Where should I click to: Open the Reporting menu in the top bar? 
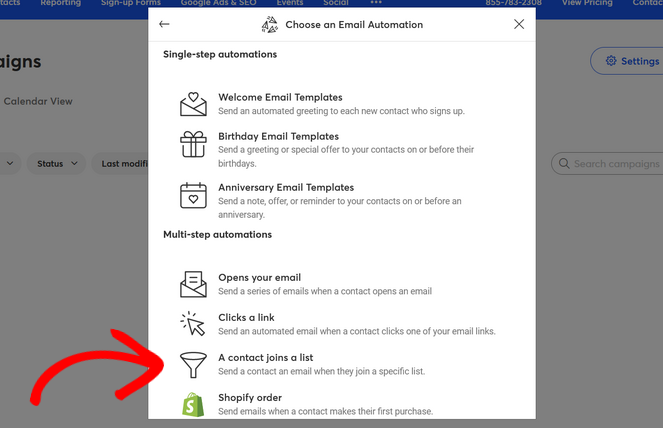(60, 3)
